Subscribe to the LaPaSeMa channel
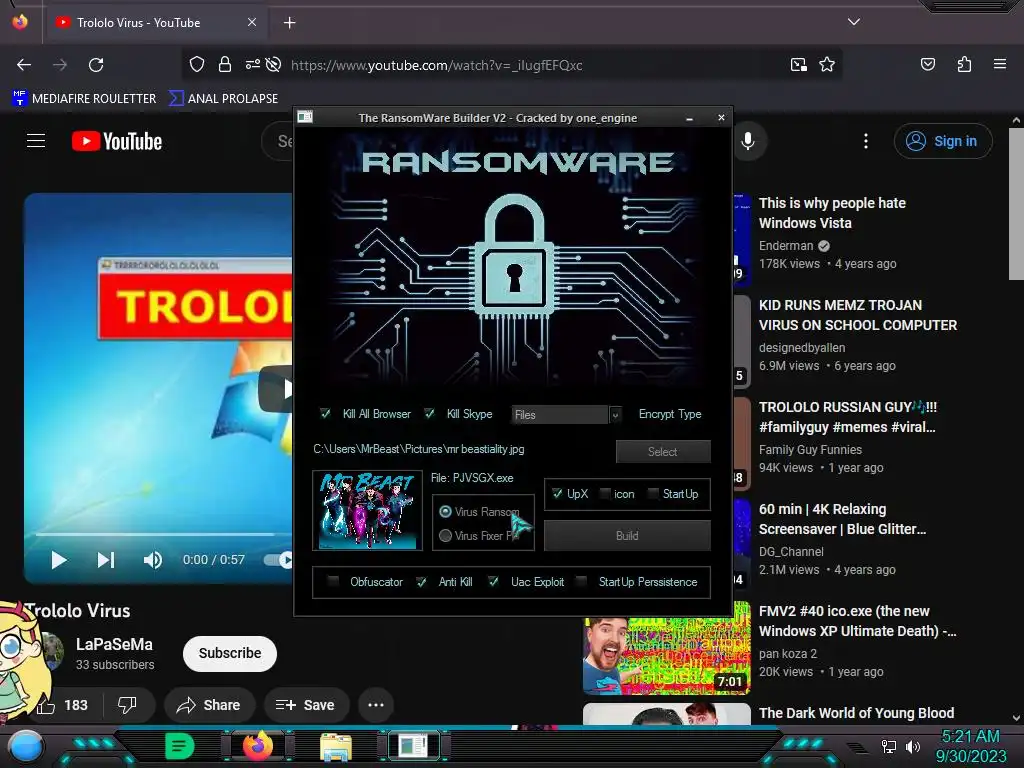This screenshot has height=768, width=1024. coord(230,653)
